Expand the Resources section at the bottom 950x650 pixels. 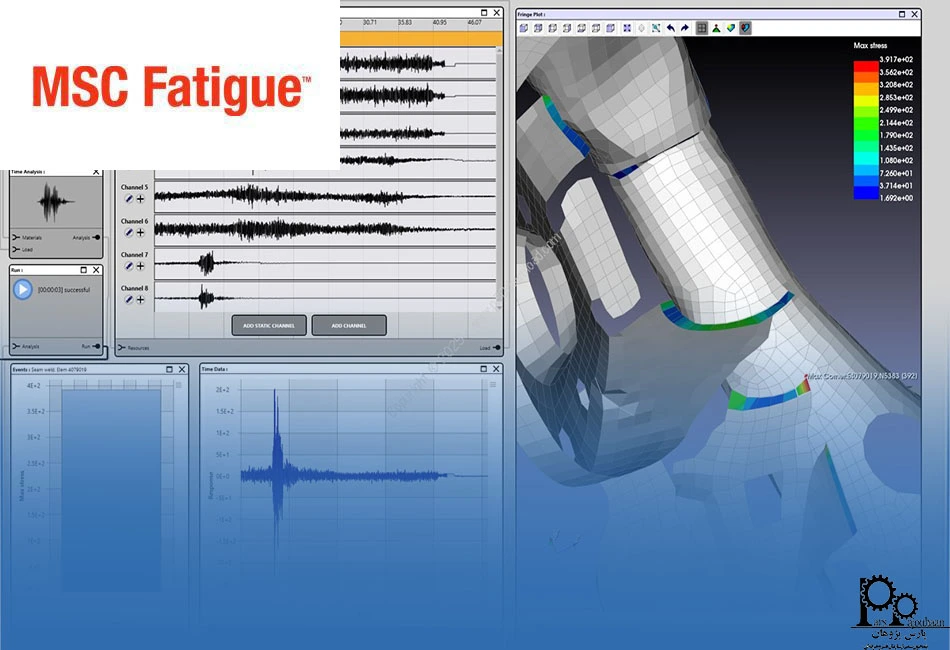[133, 347]
